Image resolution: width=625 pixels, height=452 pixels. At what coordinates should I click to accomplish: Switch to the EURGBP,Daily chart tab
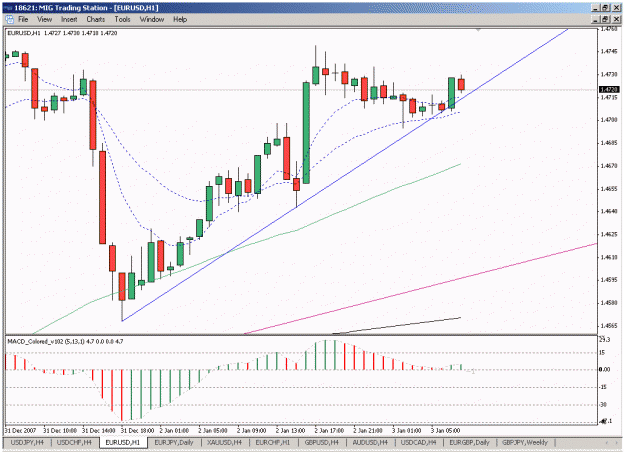(x=469, y=442)
